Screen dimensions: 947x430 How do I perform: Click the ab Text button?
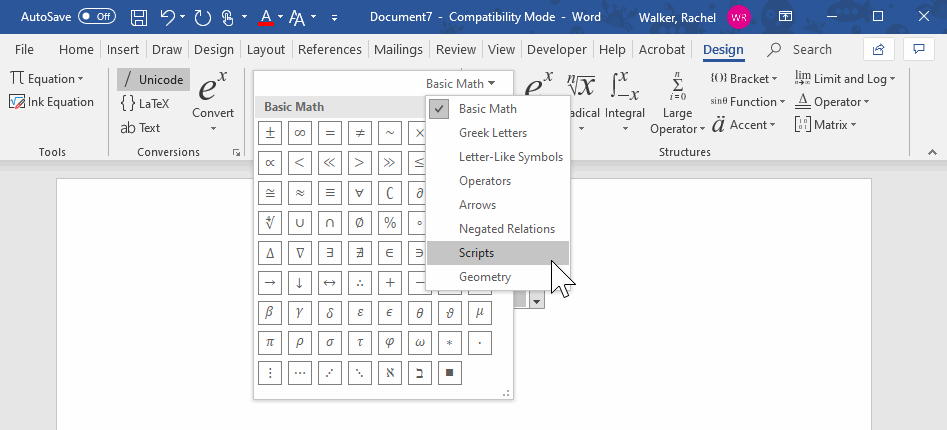tap(140, 127)
